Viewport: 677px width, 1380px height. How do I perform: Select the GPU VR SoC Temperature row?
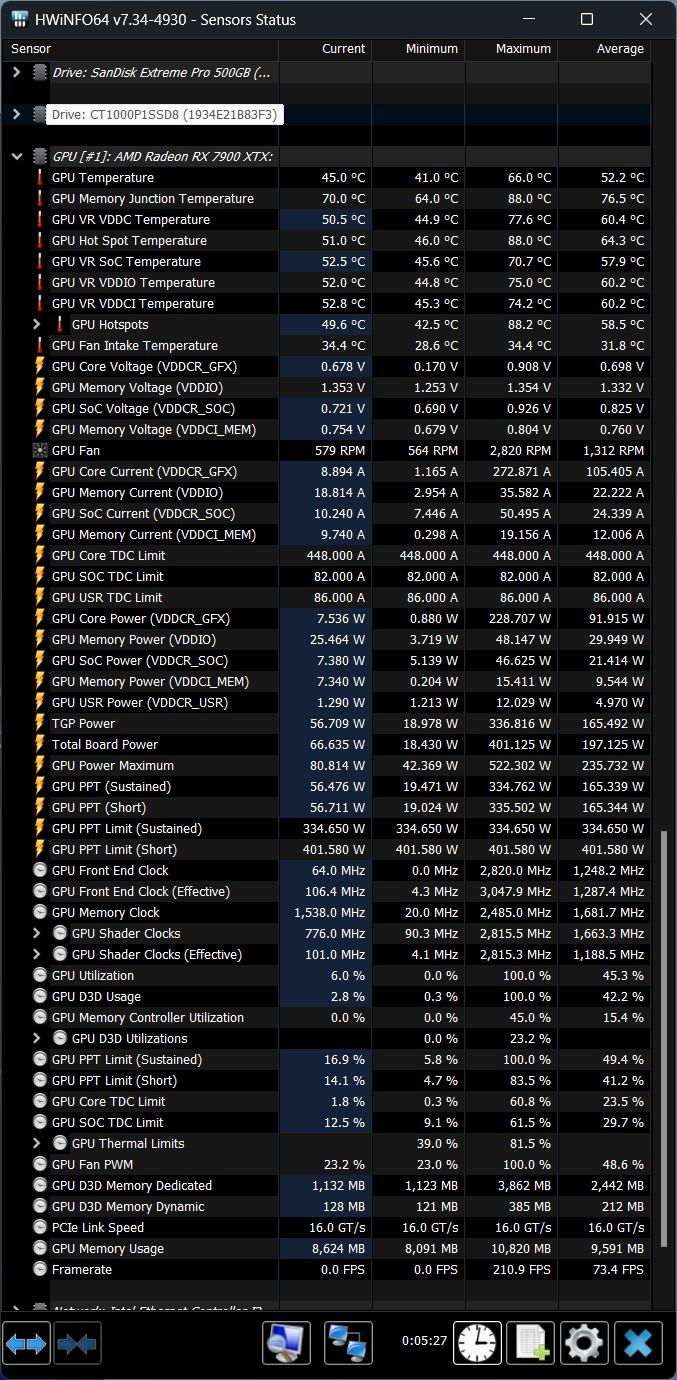tap(326, 261)
